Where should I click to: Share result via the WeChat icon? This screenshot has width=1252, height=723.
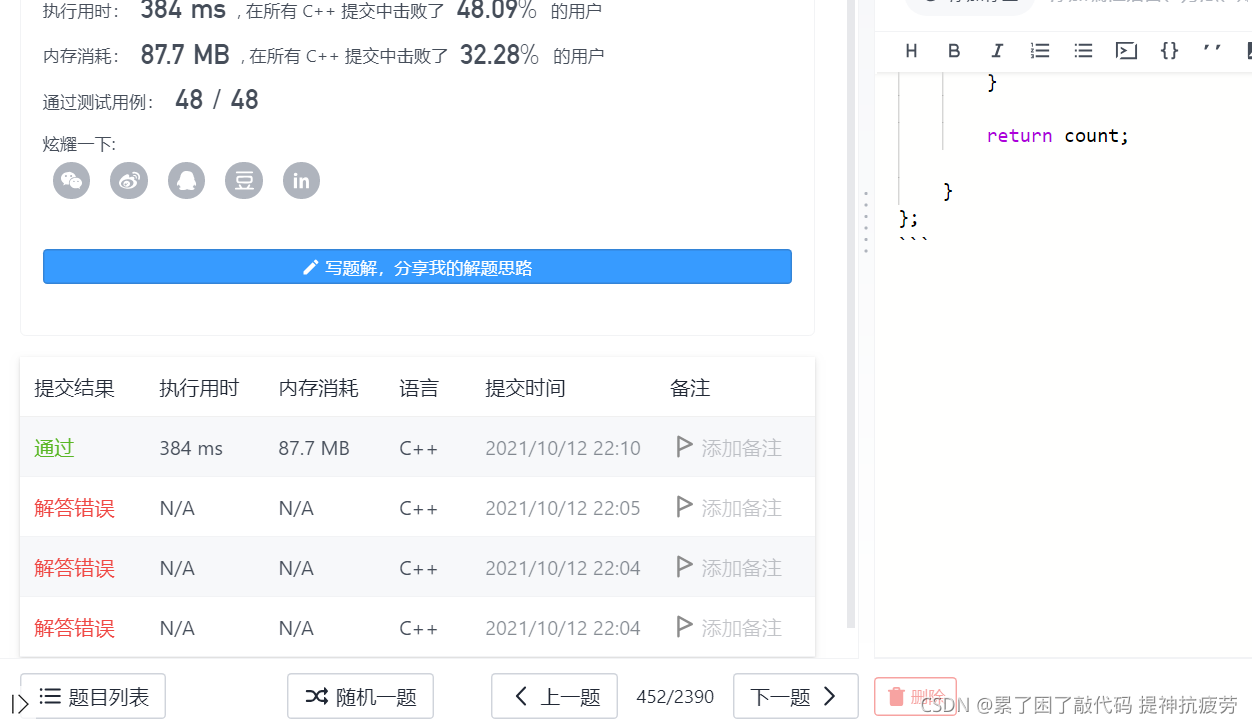tap(72, 181)
